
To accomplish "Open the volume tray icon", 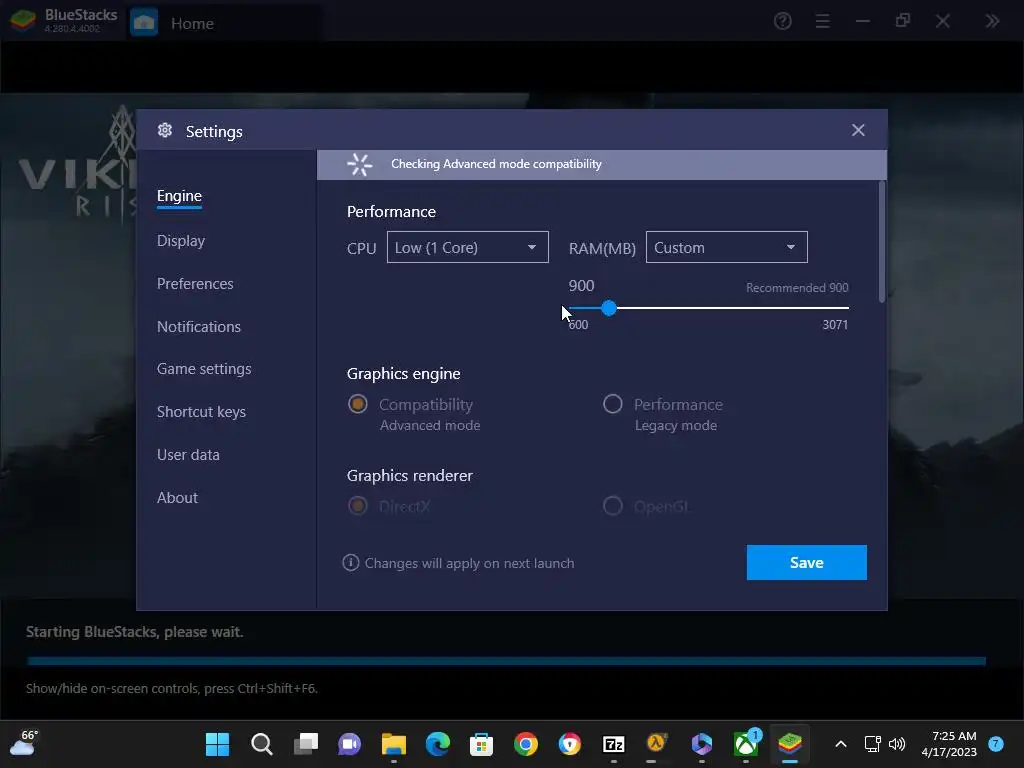I will (897, 744).
